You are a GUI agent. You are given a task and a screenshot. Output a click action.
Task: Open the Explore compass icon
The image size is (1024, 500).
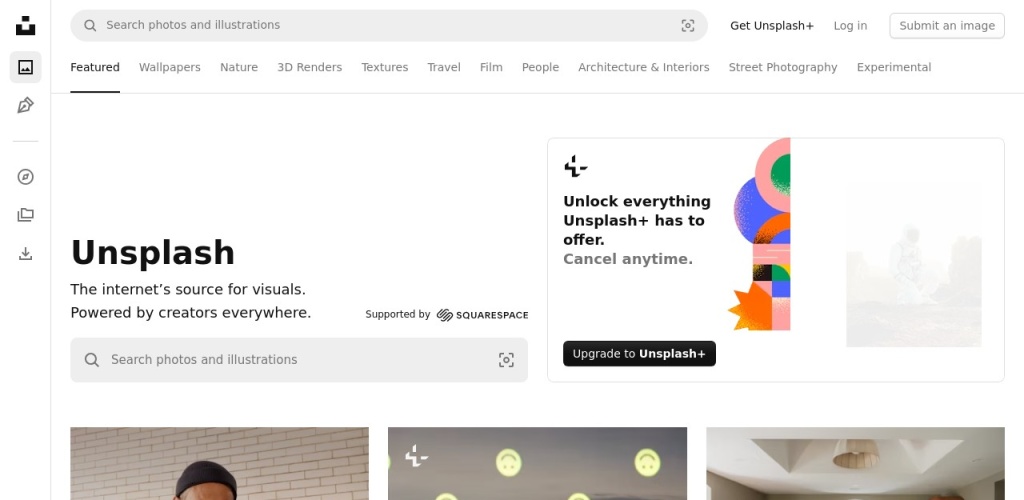pos(25,177)
